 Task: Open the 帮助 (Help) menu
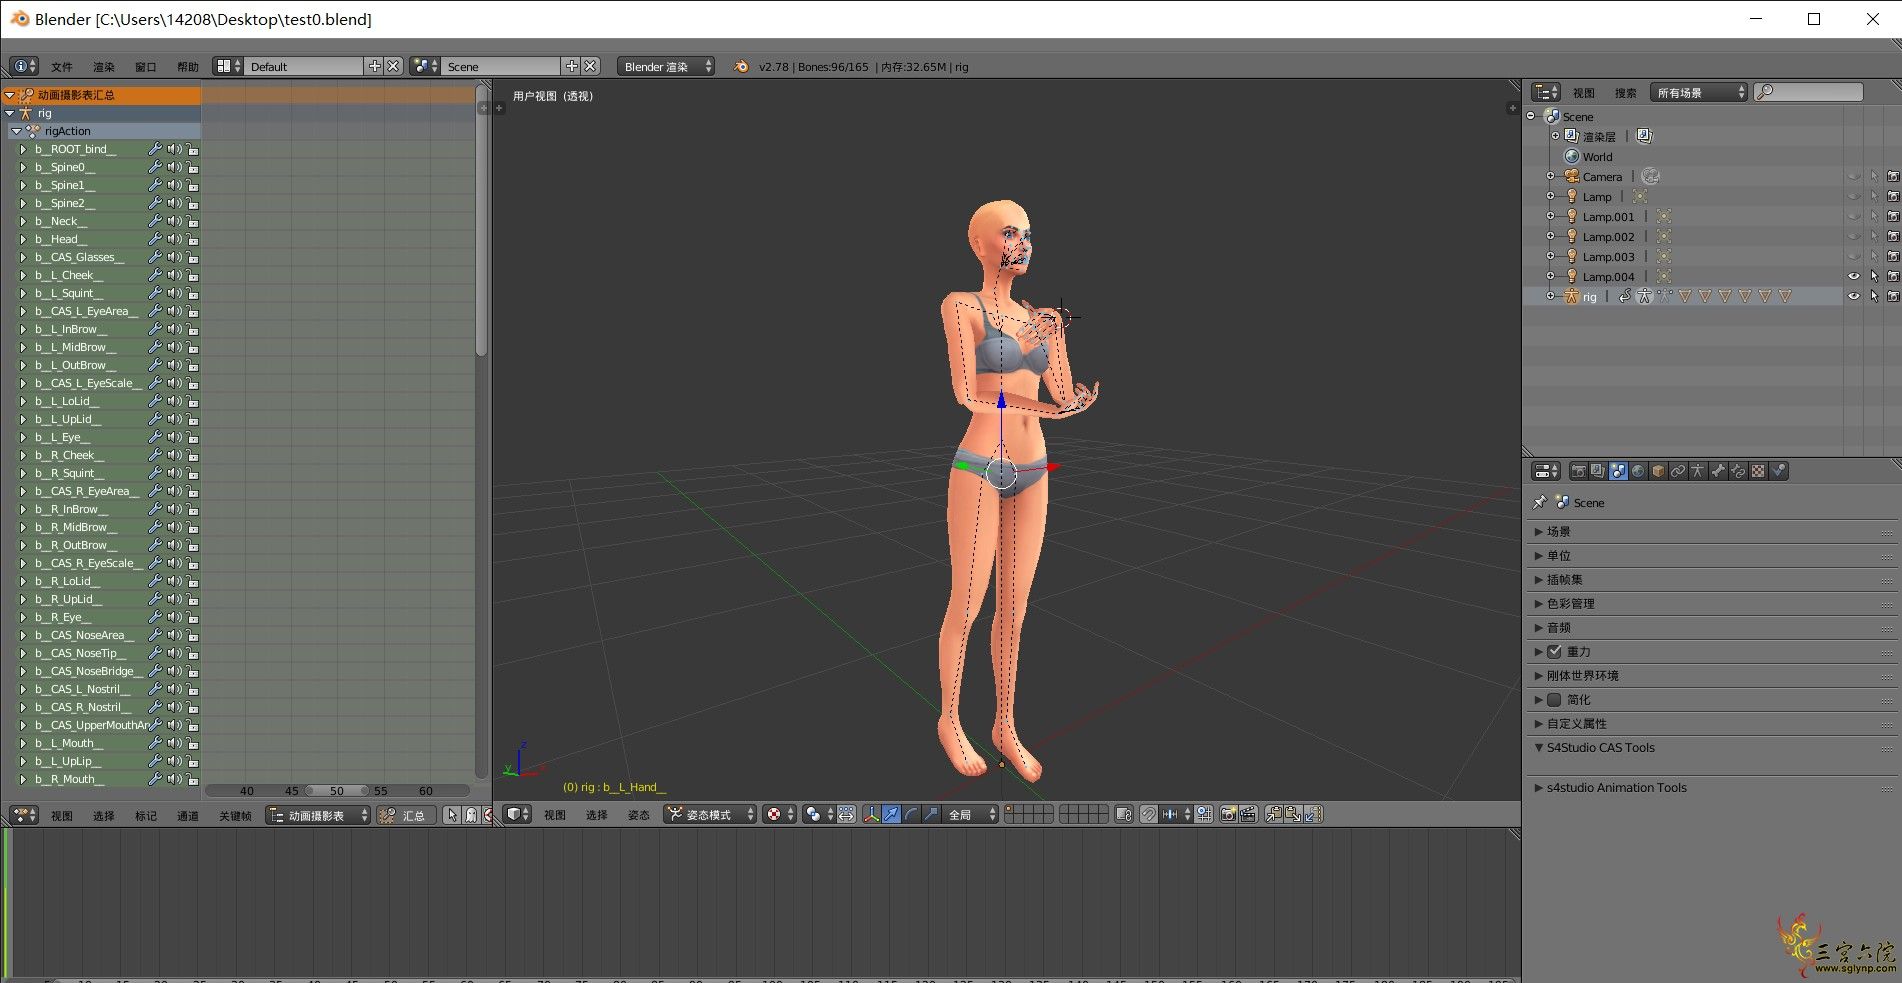click(x=188, y=67)
